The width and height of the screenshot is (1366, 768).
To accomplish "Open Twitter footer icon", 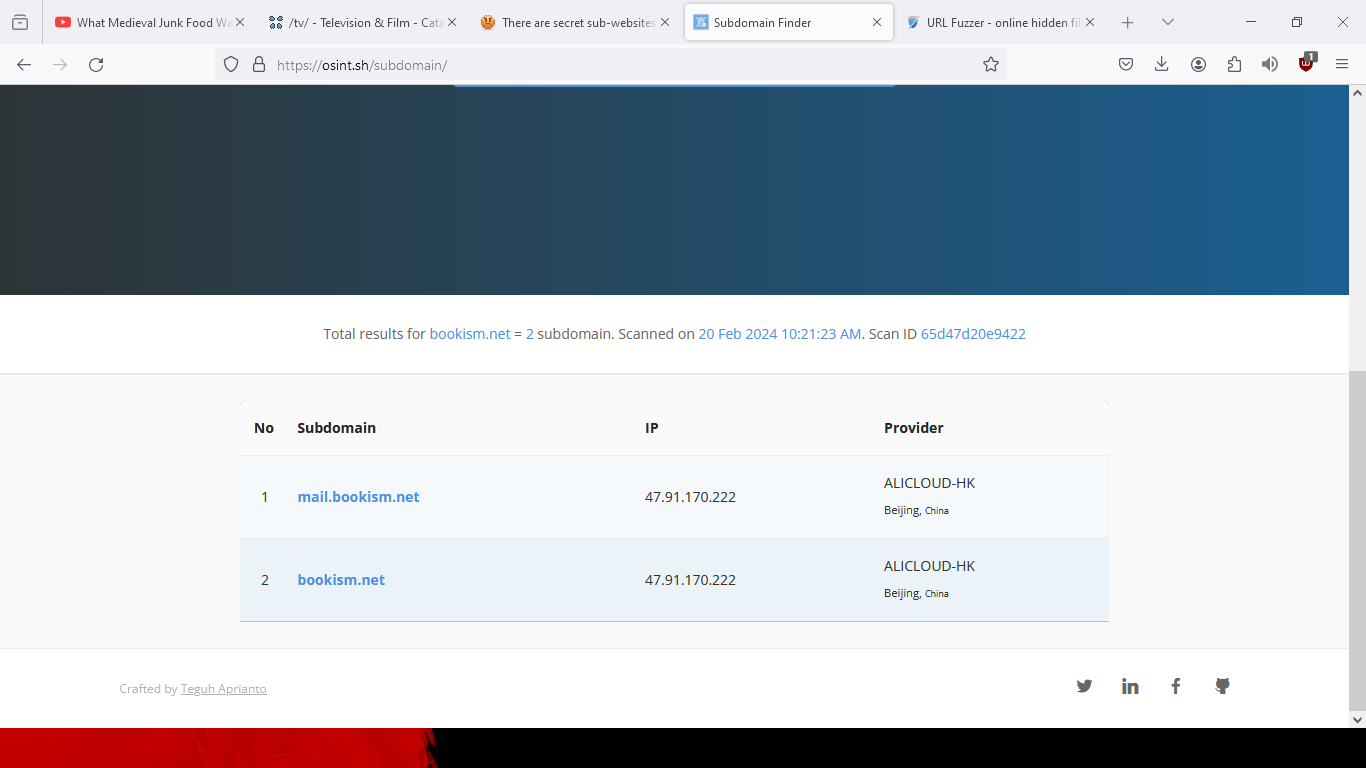I will point(1084,686).
